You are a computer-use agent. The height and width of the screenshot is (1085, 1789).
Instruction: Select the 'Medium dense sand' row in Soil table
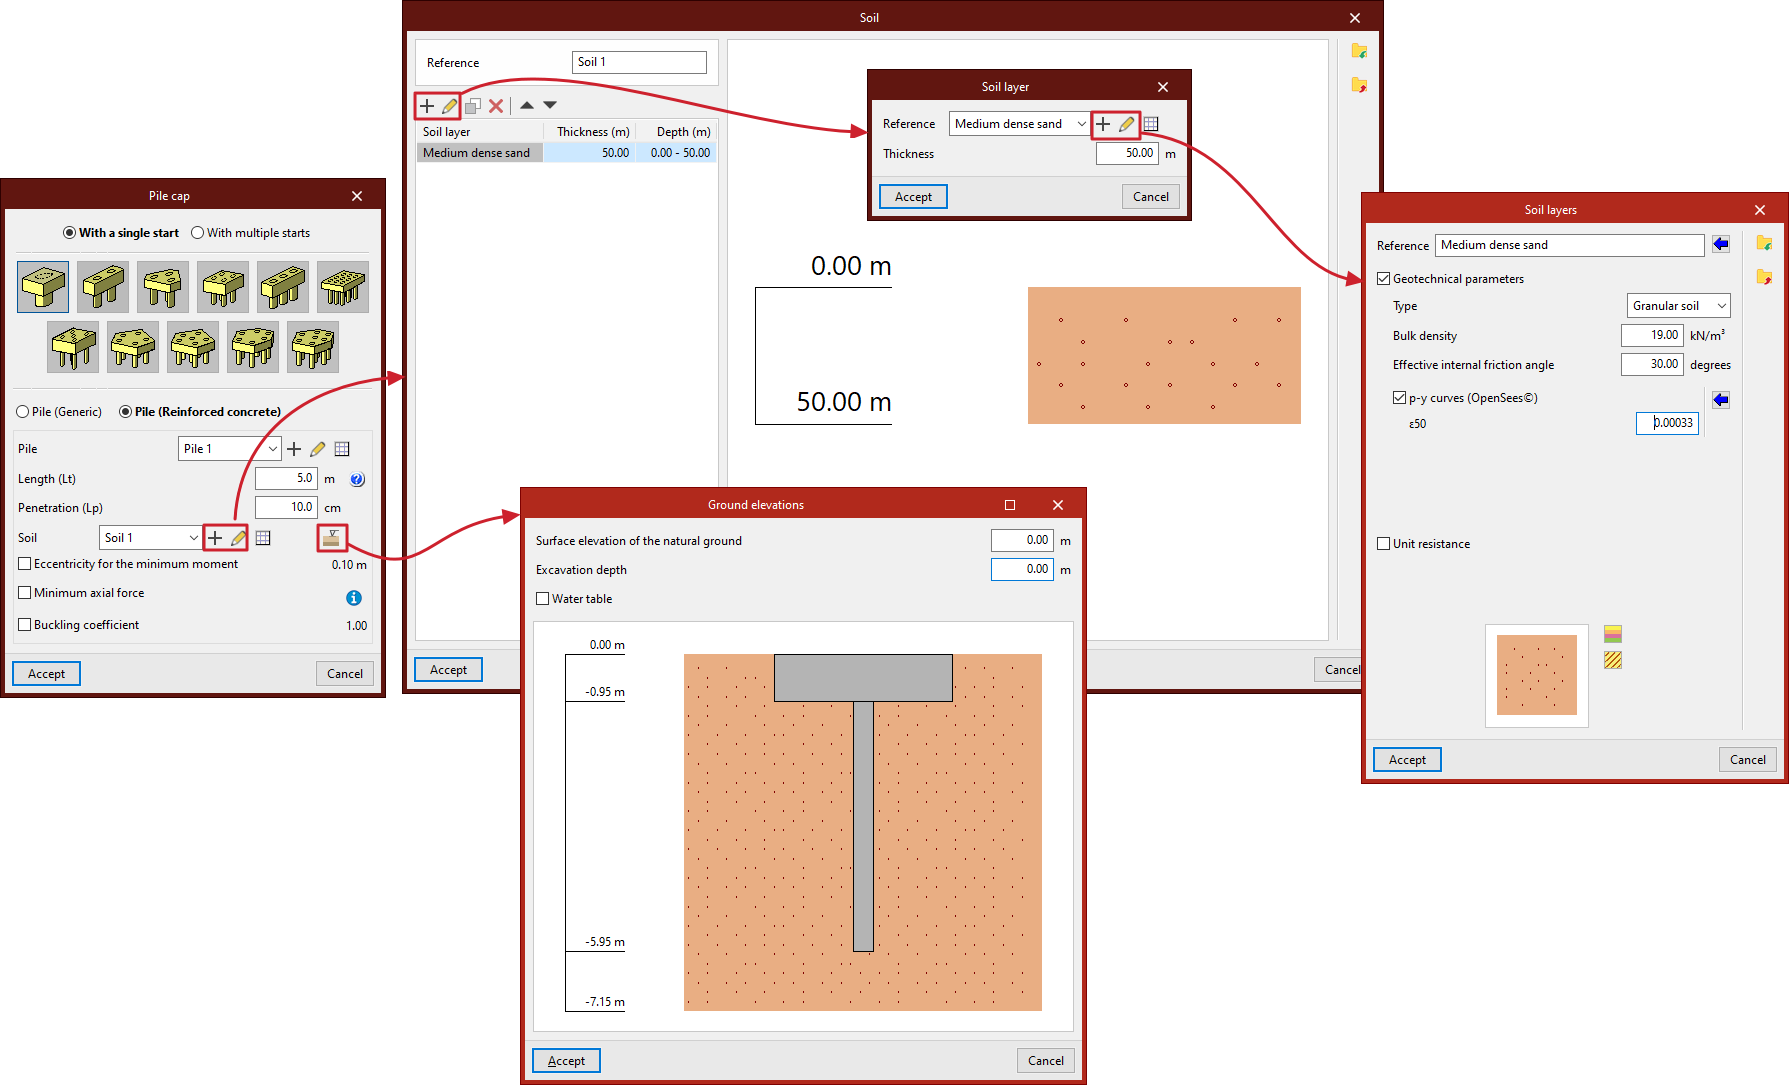tap(567, 153)
